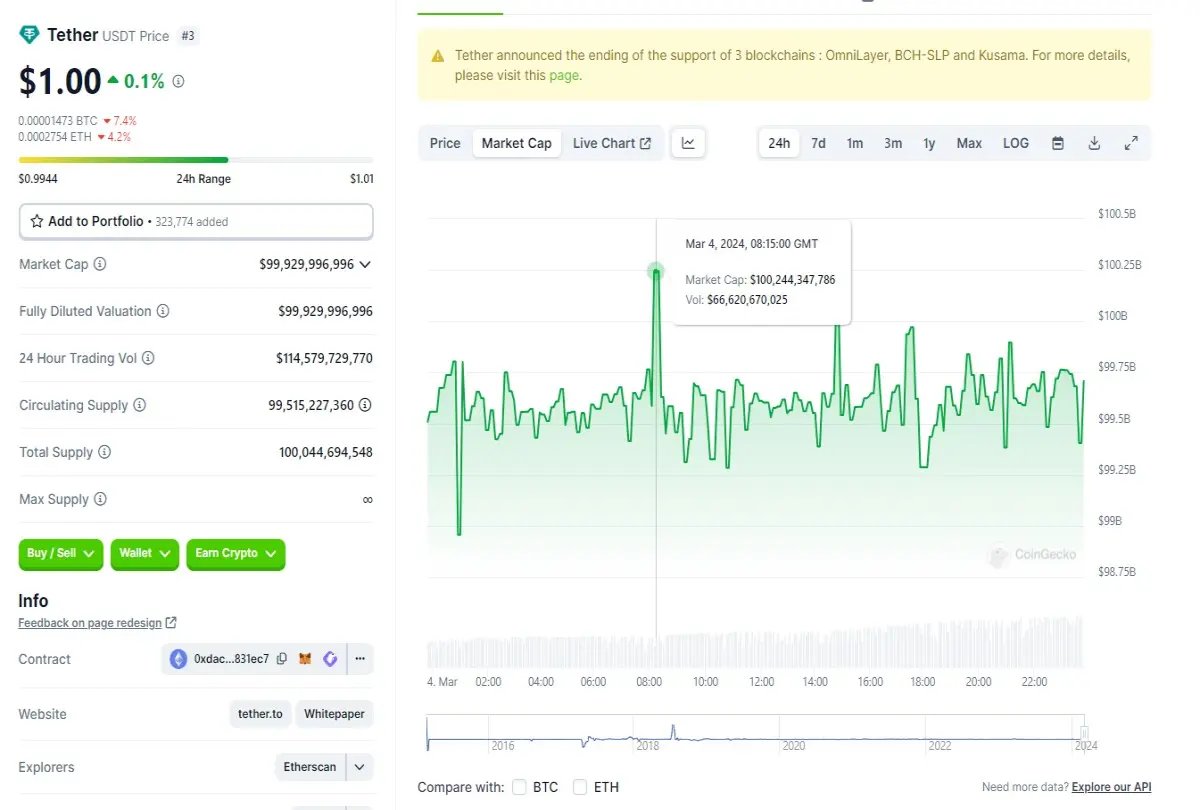This screenshot has height=810, width=1200.
Task: Click the warning icon in Tether notice
Action: coord(438,57)
